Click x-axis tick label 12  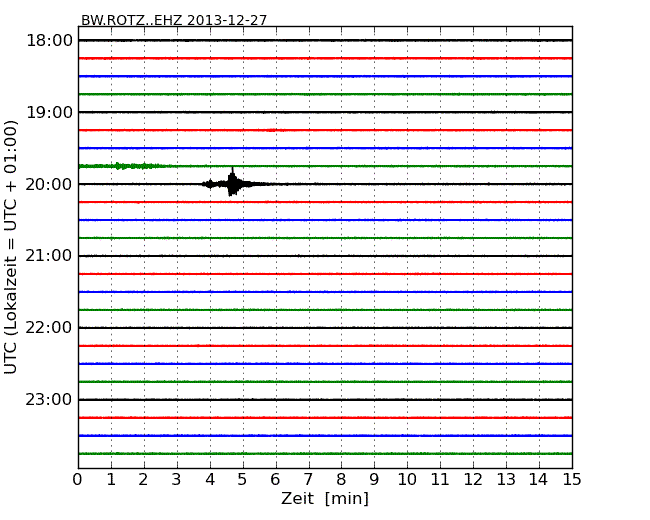click(473, 479)
